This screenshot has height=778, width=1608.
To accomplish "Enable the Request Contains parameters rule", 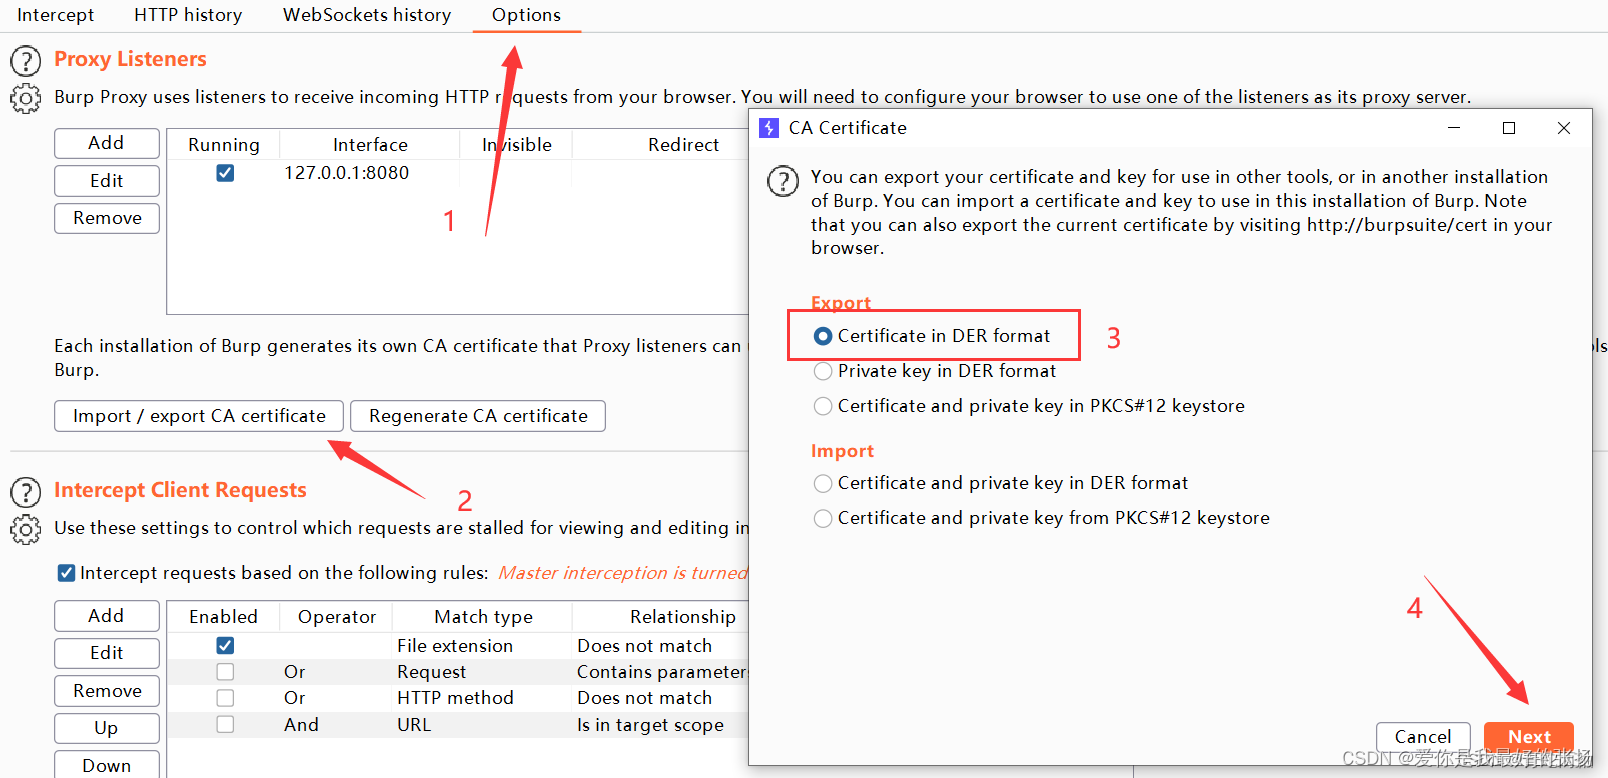I will point(225,672).
